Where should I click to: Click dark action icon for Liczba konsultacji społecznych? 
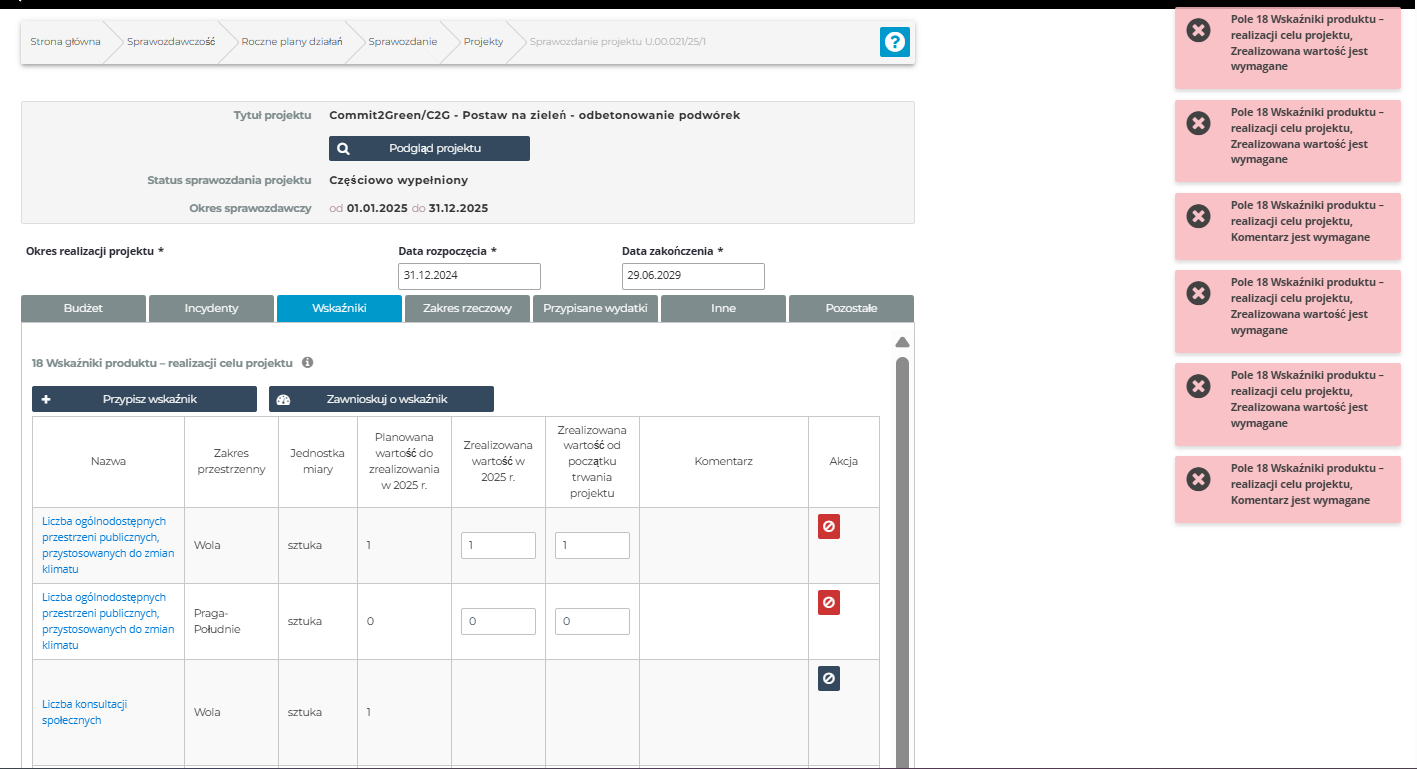[x=828, y=679]
